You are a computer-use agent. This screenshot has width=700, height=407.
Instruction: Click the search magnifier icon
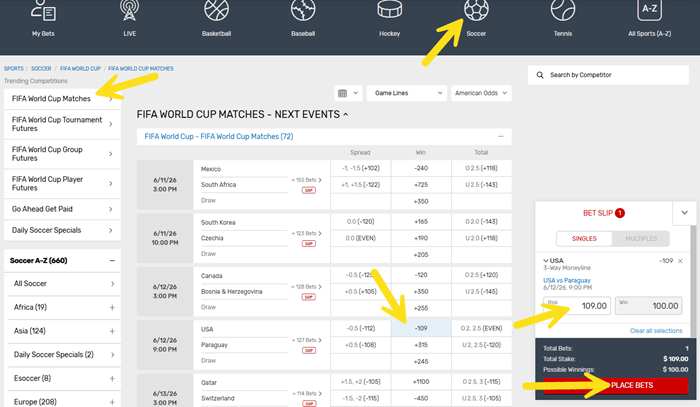click(540, 75)
